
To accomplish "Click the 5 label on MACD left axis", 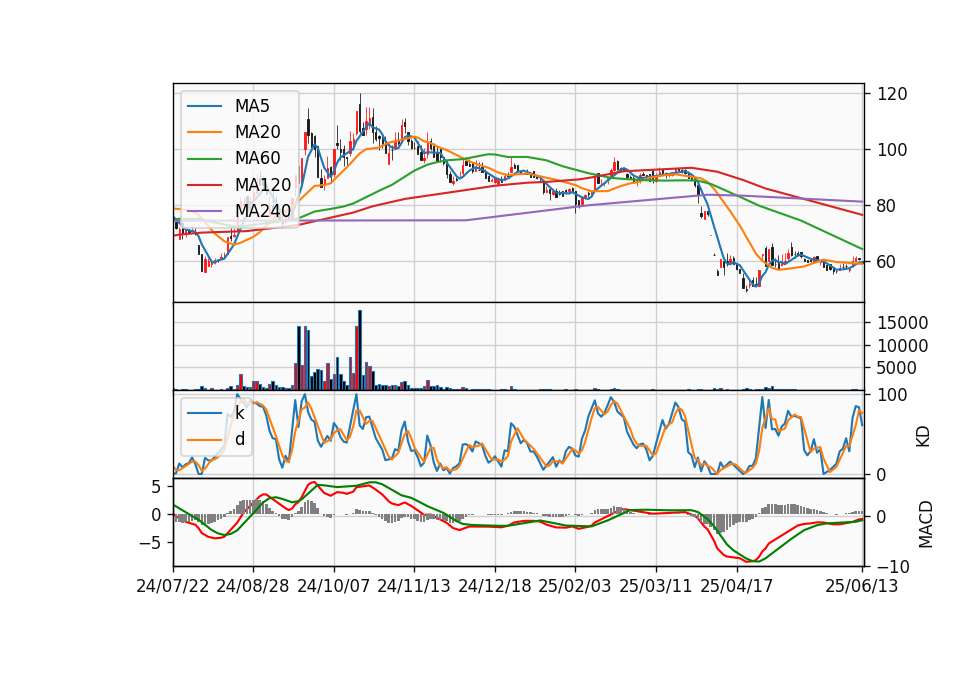I will [x=156, y=487].
